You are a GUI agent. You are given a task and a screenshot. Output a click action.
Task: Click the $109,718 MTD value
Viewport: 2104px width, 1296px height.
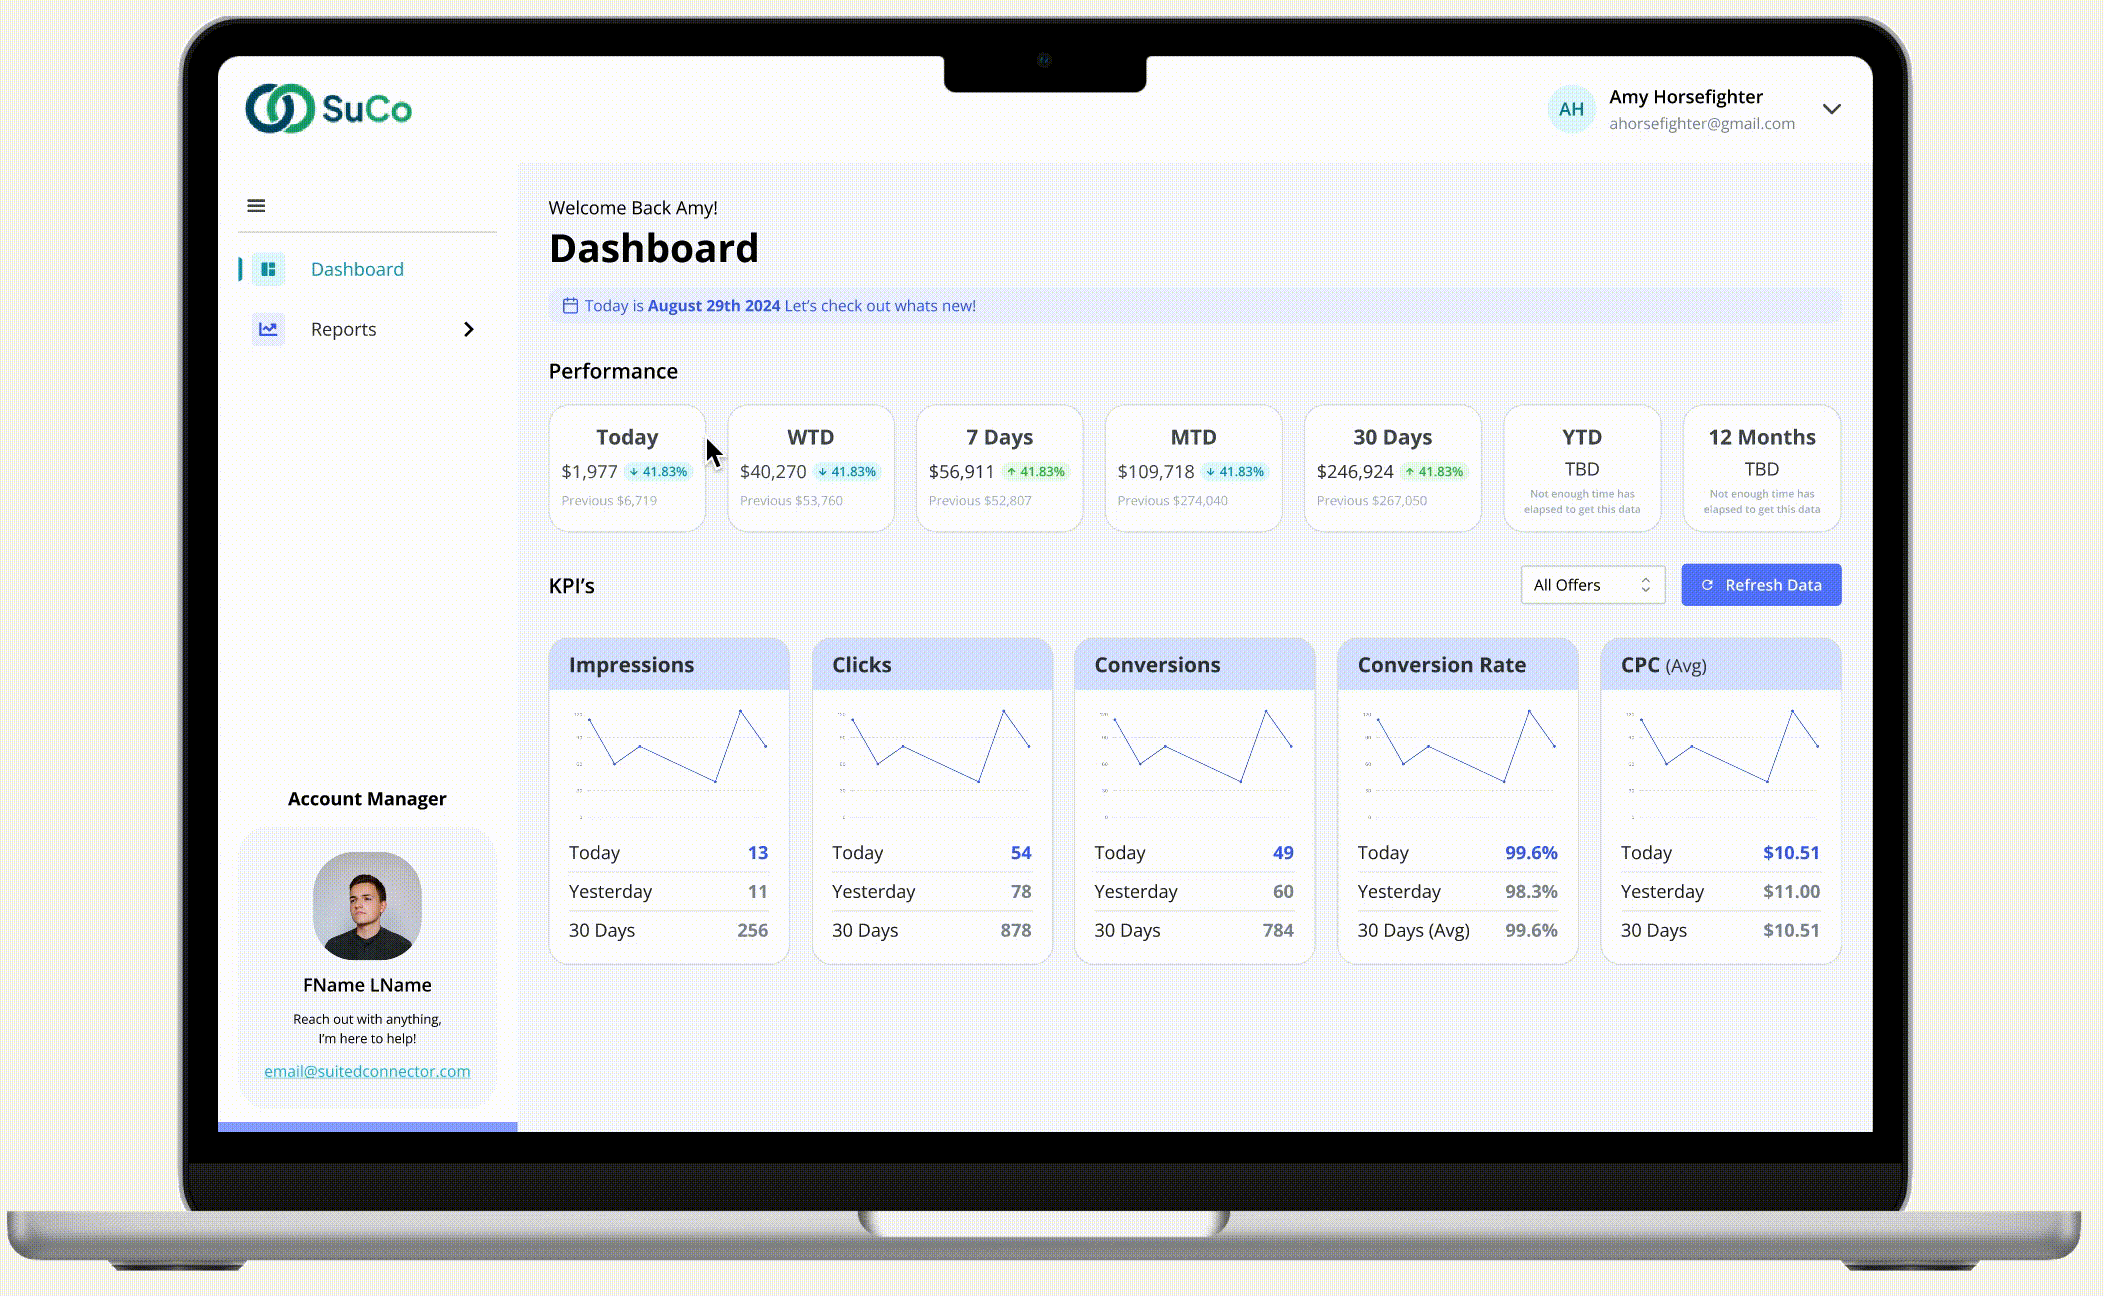(x=1156, y=471)
